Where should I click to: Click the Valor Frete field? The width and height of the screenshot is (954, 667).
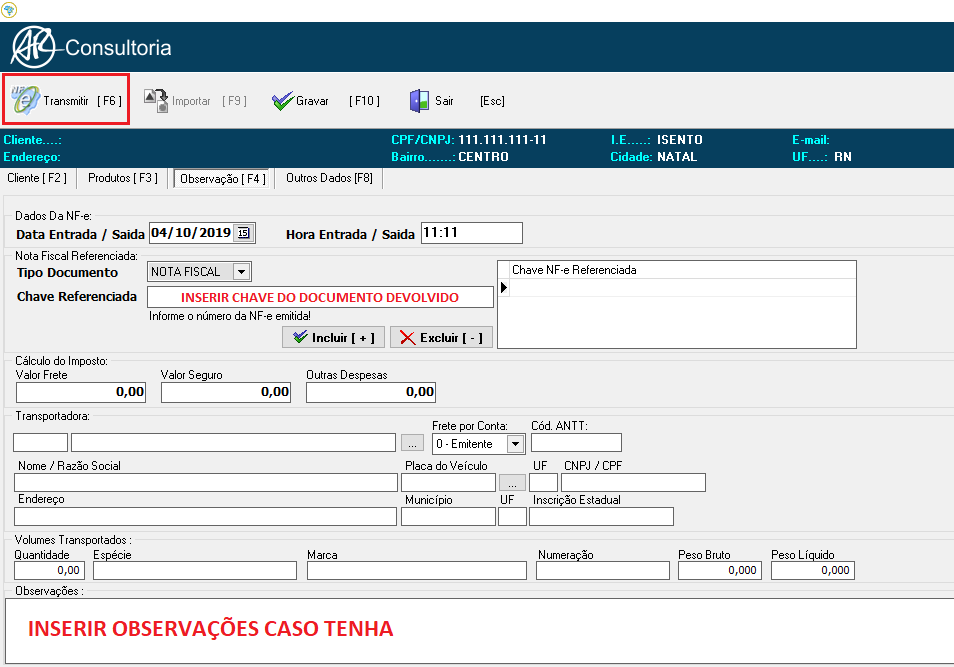(81, 393)
